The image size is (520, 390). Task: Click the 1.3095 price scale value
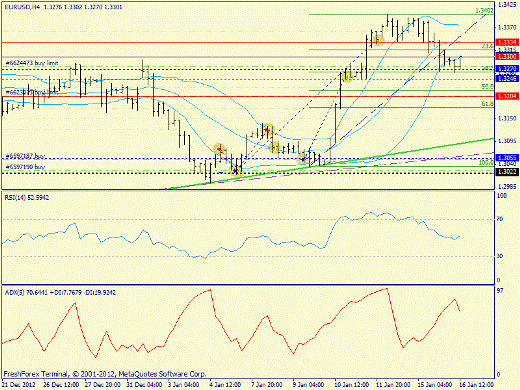(507, 141)
